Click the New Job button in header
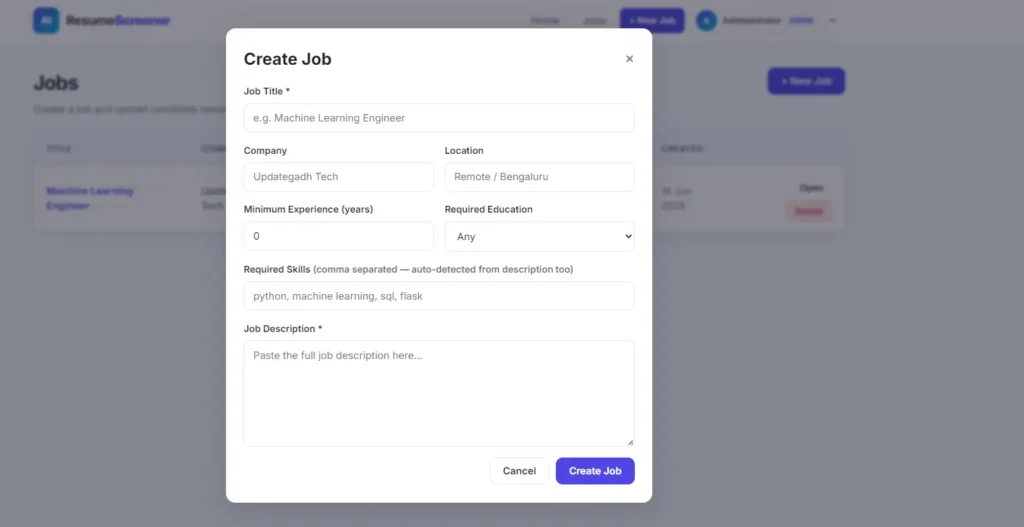 [652, 21]
